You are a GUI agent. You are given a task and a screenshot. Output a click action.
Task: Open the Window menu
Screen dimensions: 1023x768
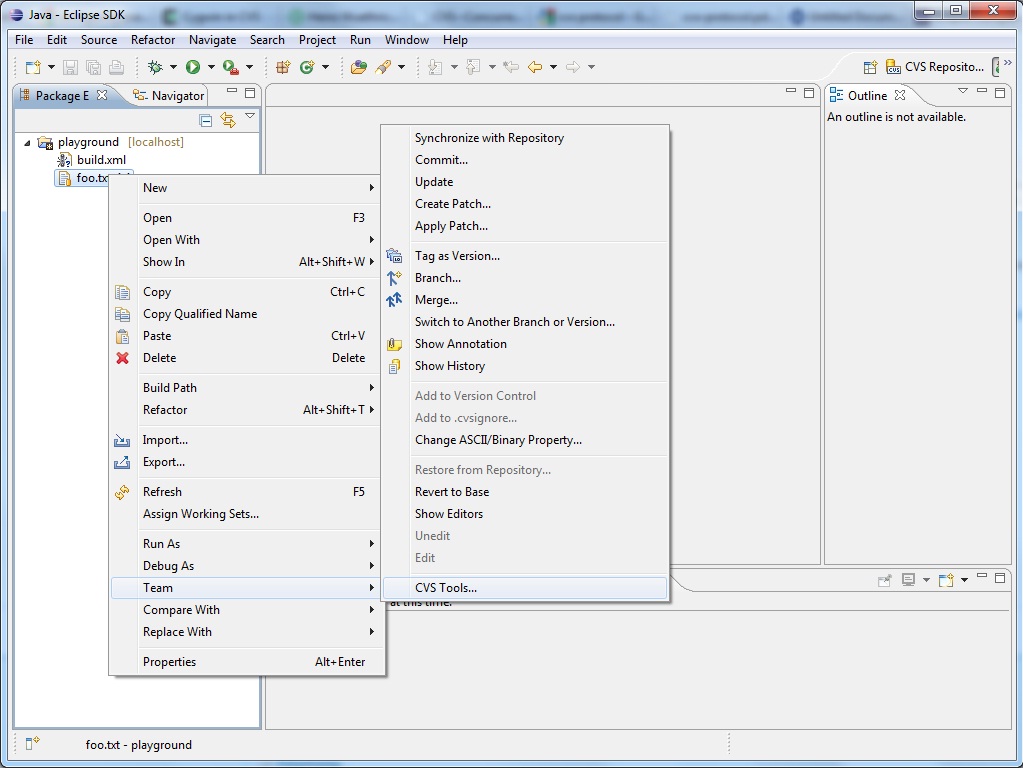(406, 40)
